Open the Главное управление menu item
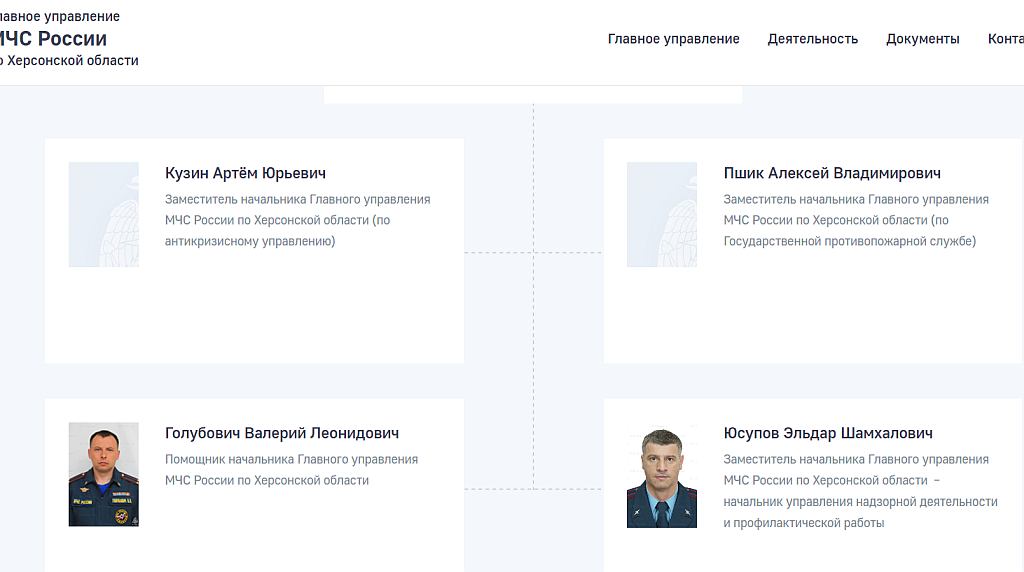This screenshot has width=1024, height=572. click(673, 39)
